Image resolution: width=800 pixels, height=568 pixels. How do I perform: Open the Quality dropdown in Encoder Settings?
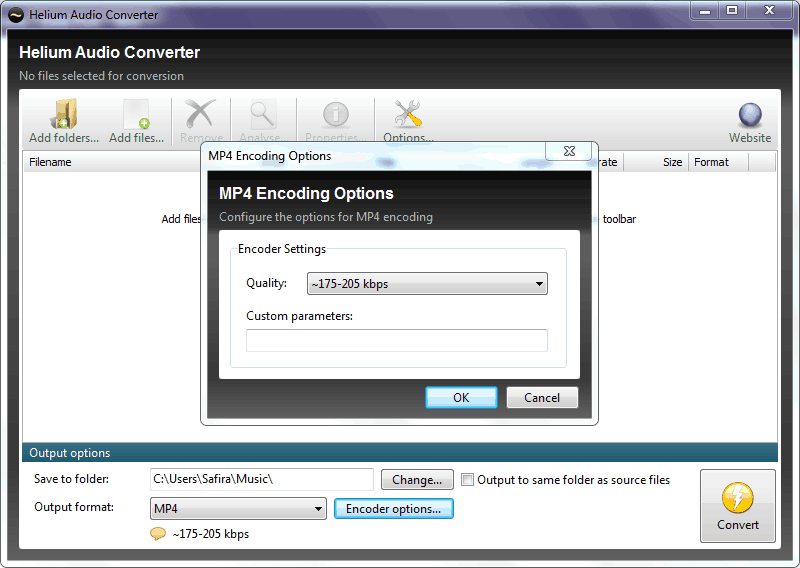tap(427, 284)
